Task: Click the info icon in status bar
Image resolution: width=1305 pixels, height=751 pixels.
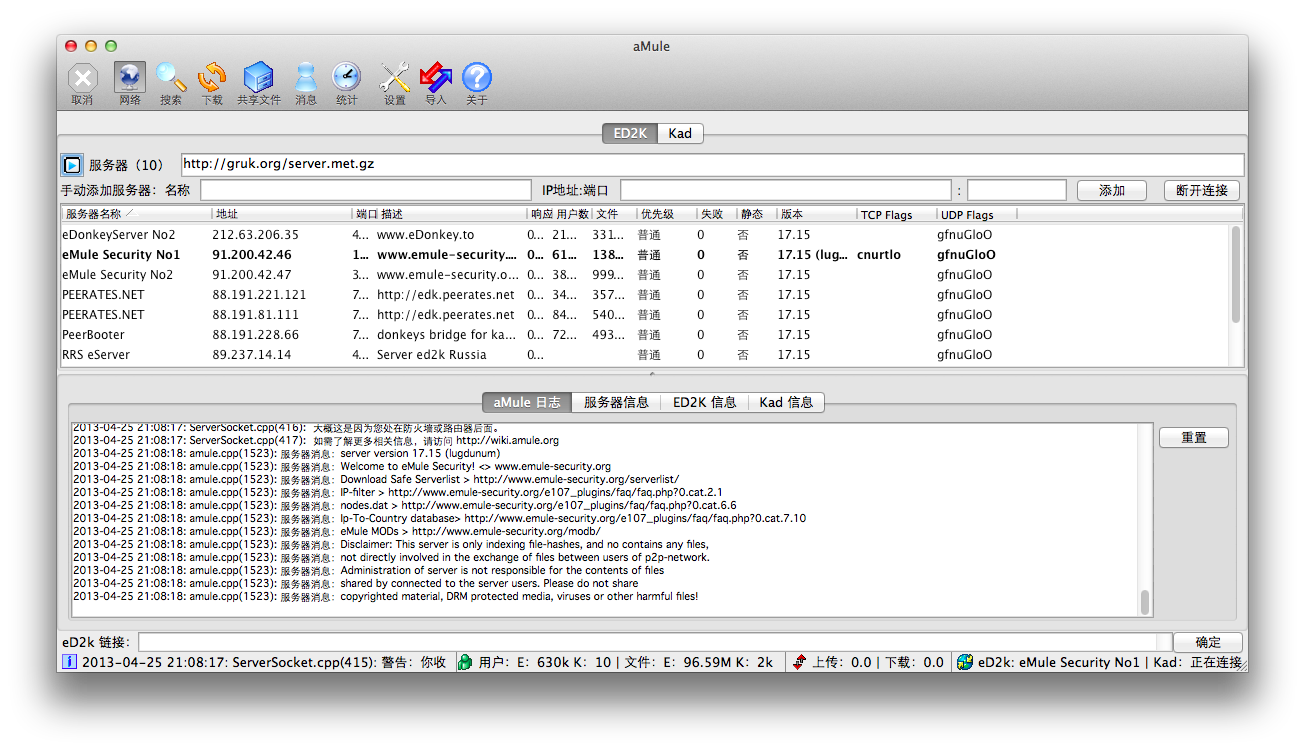Action: pos(69,662)
